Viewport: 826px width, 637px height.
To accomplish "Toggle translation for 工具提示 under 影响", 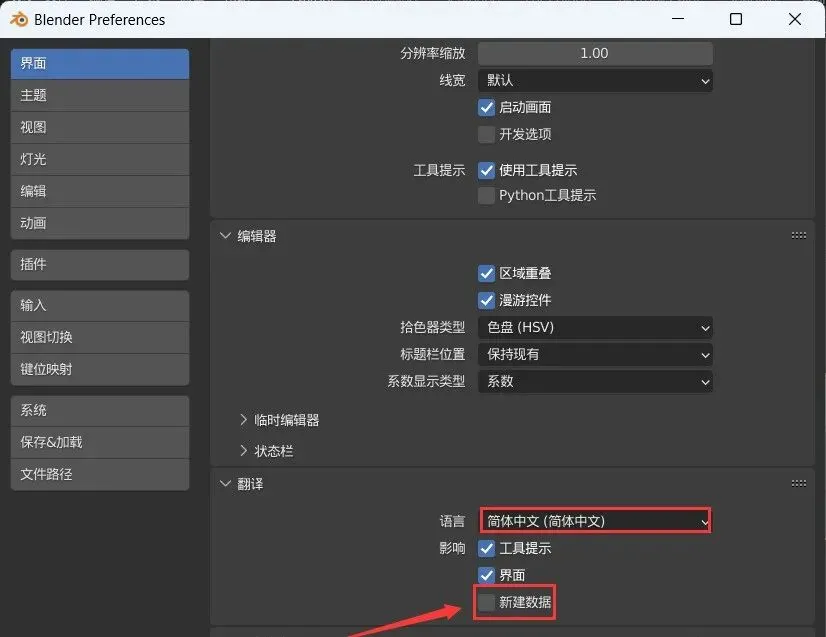I will pyautogui.click(x=486, y=548).
